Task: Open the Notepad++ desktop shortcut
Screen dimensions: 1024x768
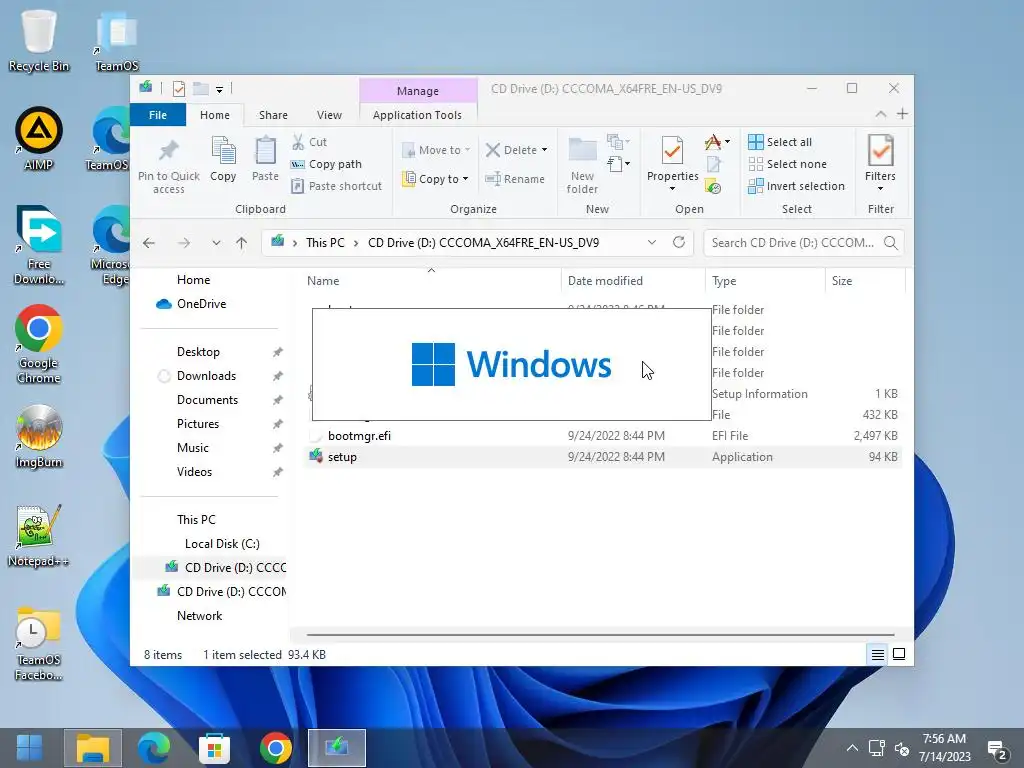Action: tap(39, 536)
